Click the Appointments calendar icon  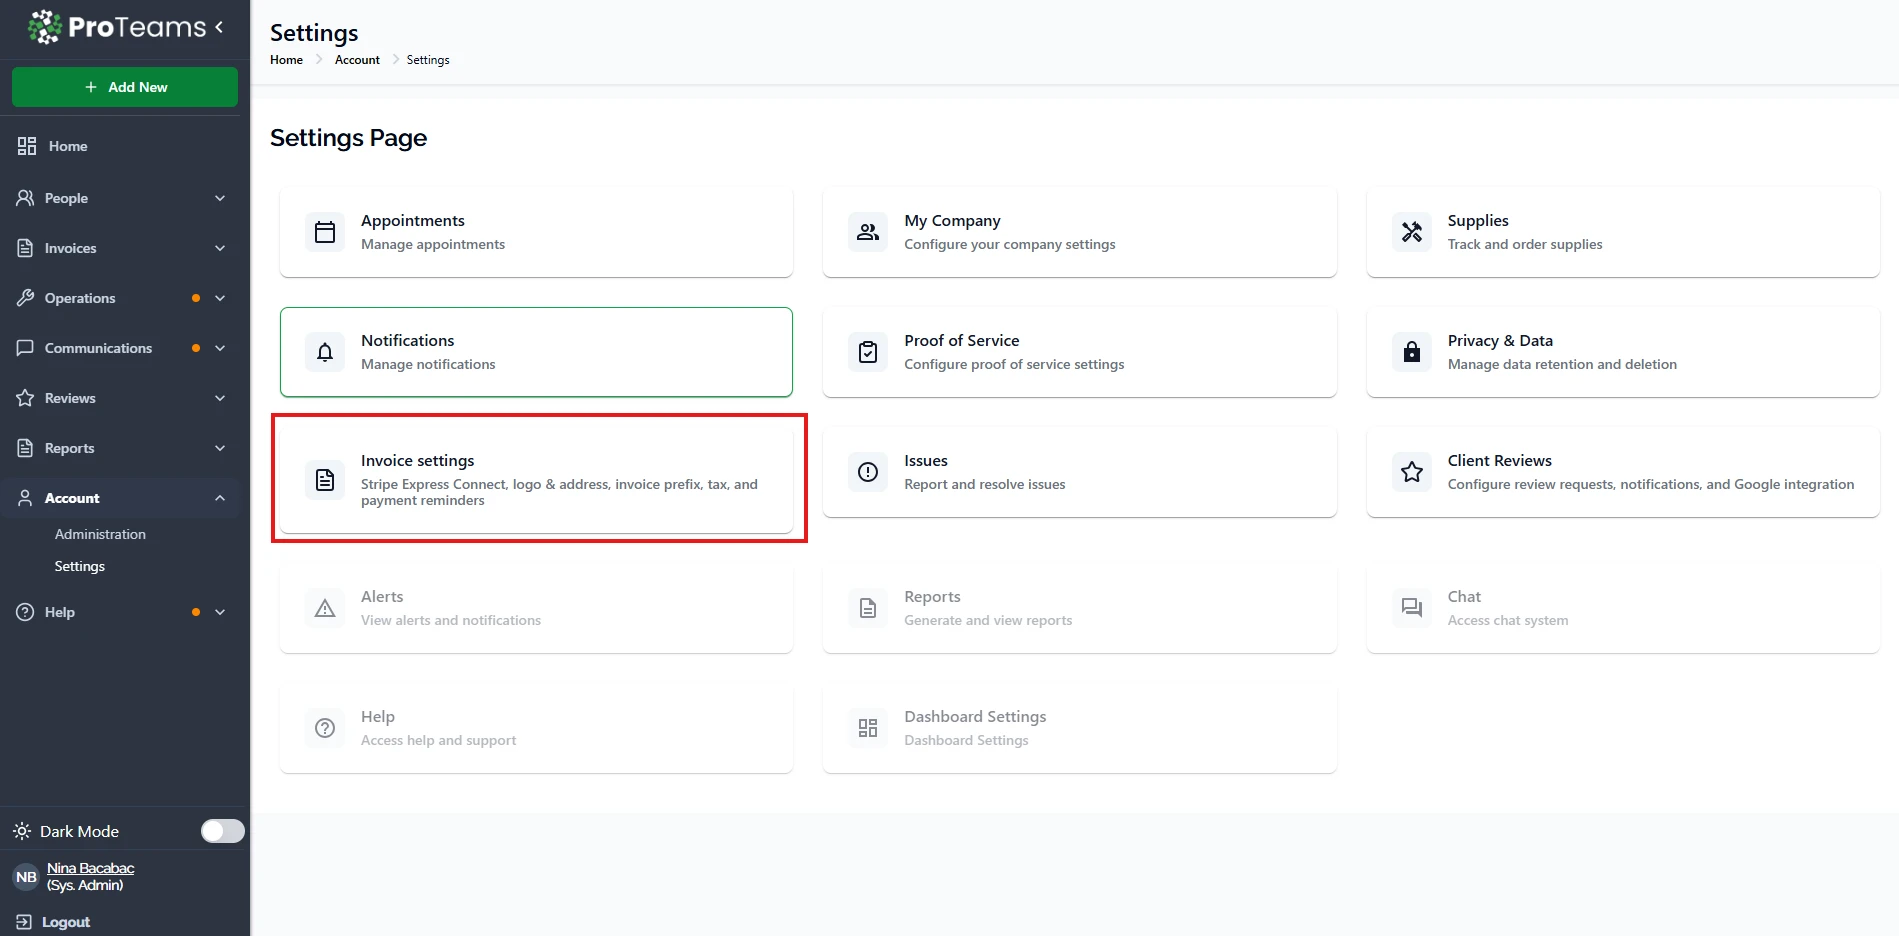tap(325, 232)
